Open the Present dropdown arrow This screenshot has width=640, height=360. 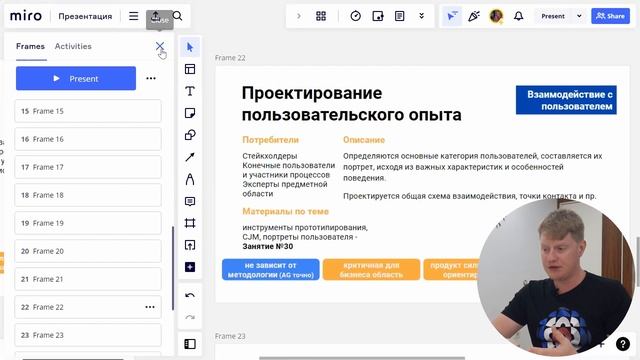579,16
